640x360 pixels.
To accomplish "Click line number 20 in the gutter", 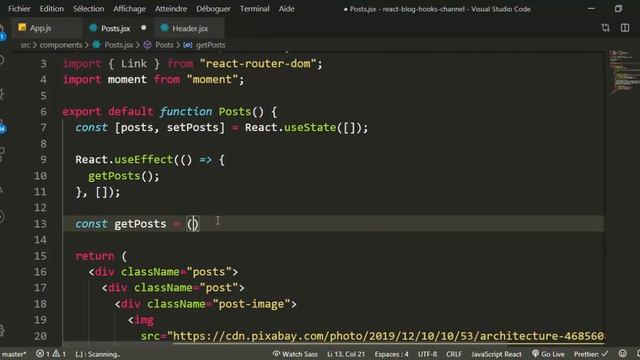I will (x=40, y=336).
